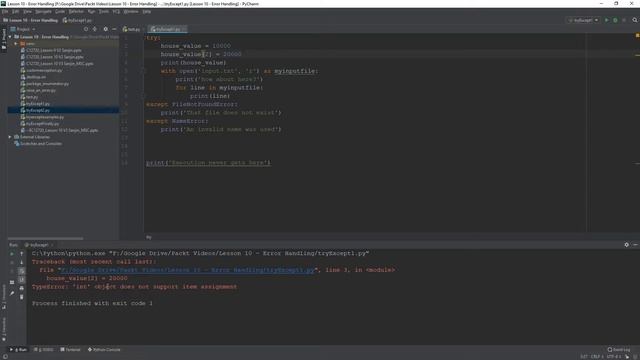Click the except FileNotFoundError: line in the editor
640x360 pixels.
[192, 104]
